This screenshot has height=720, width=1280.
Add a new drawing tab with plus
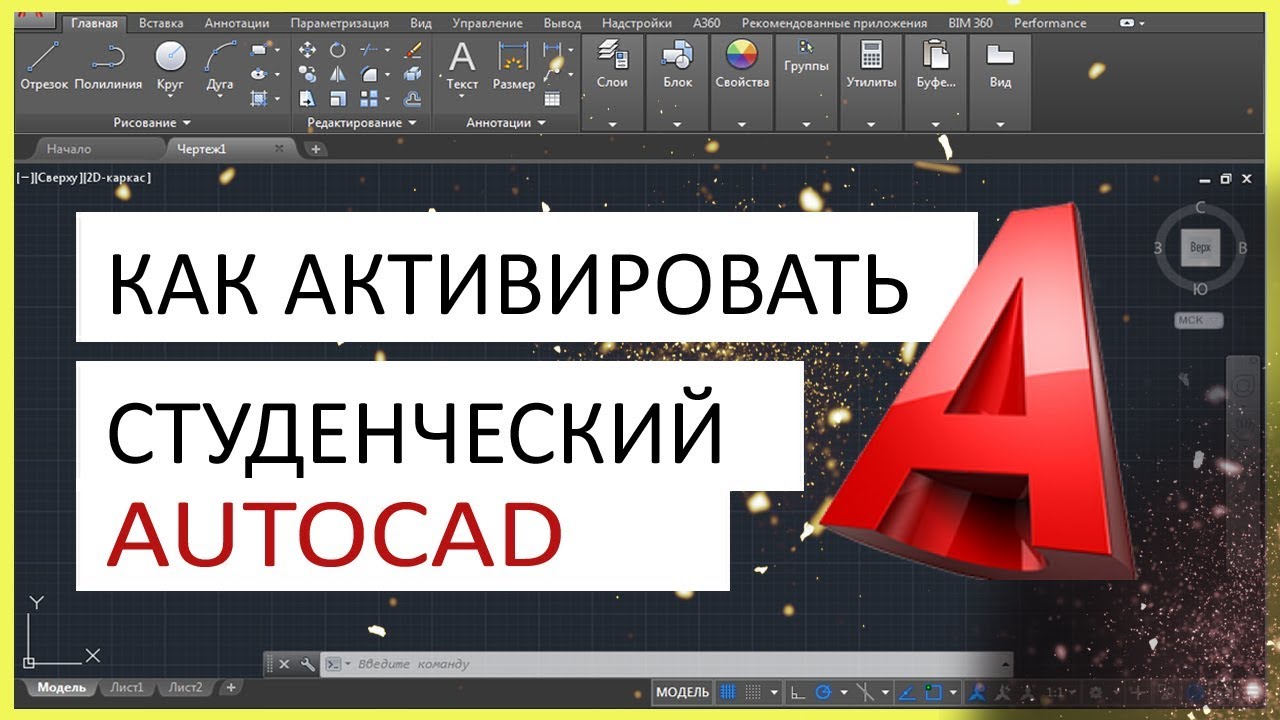coord(316,149)
